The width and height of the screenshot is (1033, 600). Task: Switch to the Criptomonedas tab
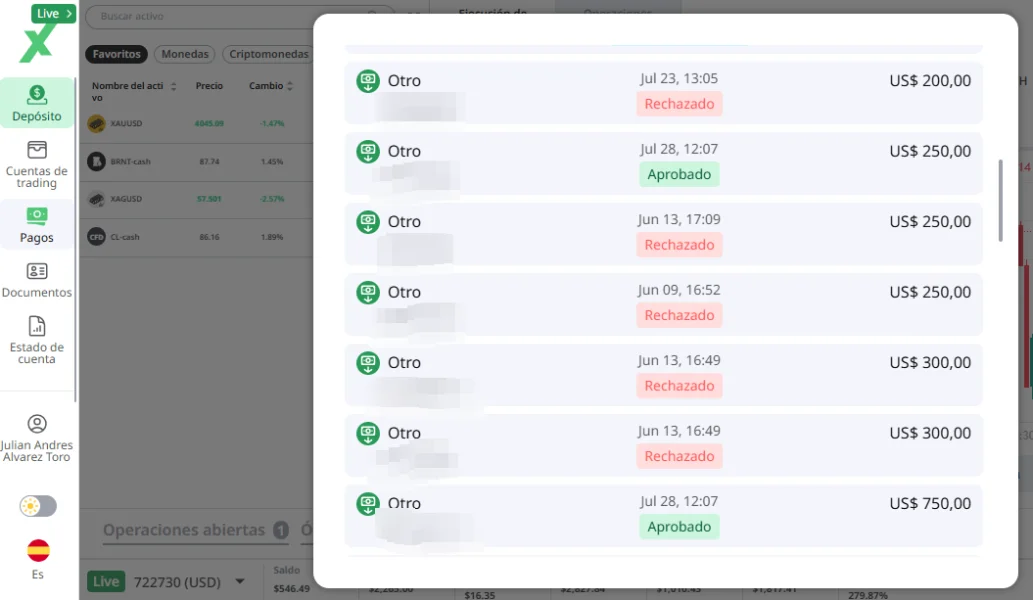point(268,54)
